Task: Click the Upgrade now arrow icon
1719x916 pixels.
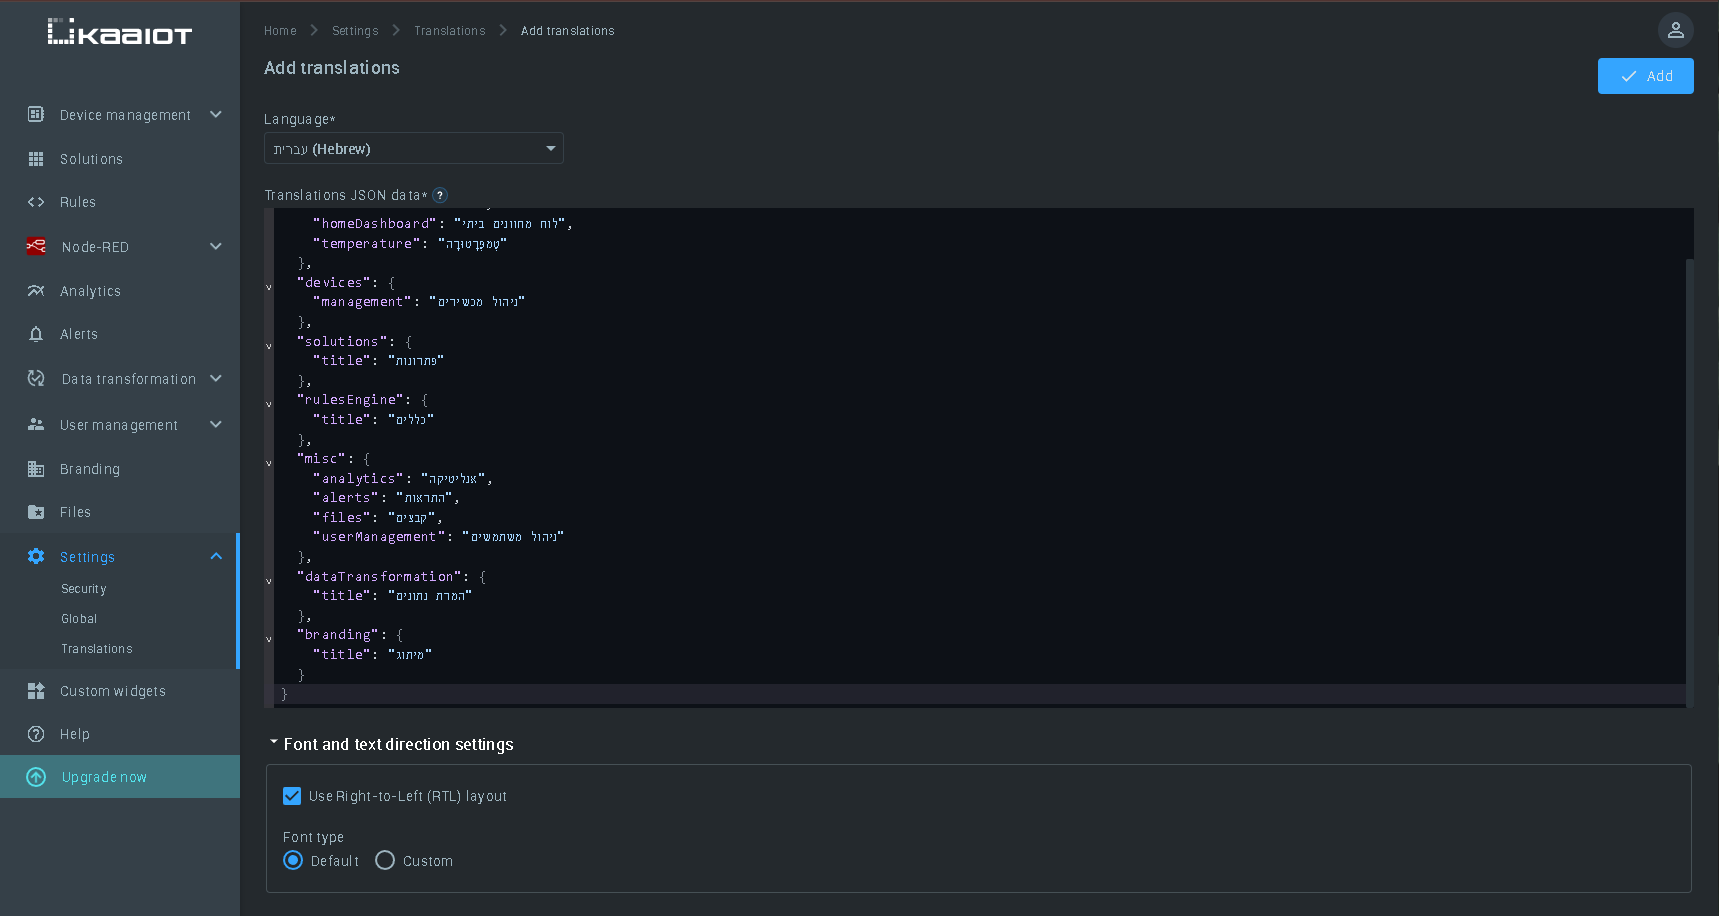Action: [36, 777]
